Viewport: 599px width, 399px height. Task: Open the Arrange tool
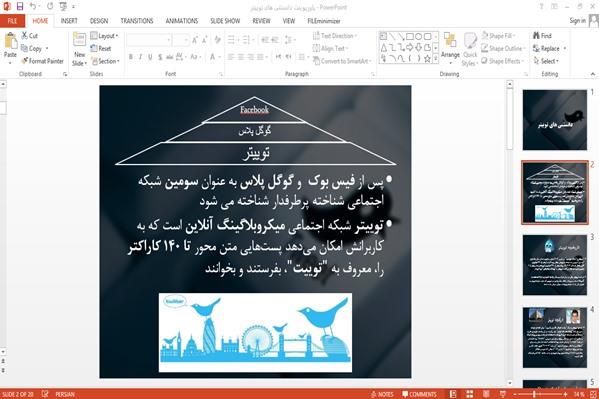coord(450,47)
